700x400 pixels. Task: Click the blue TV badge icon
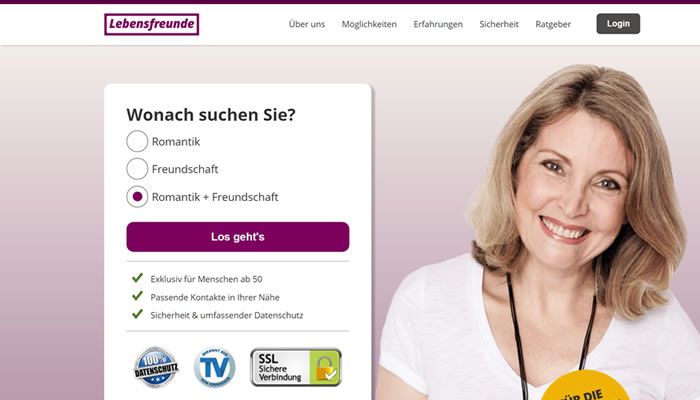(x=215, y=367)
